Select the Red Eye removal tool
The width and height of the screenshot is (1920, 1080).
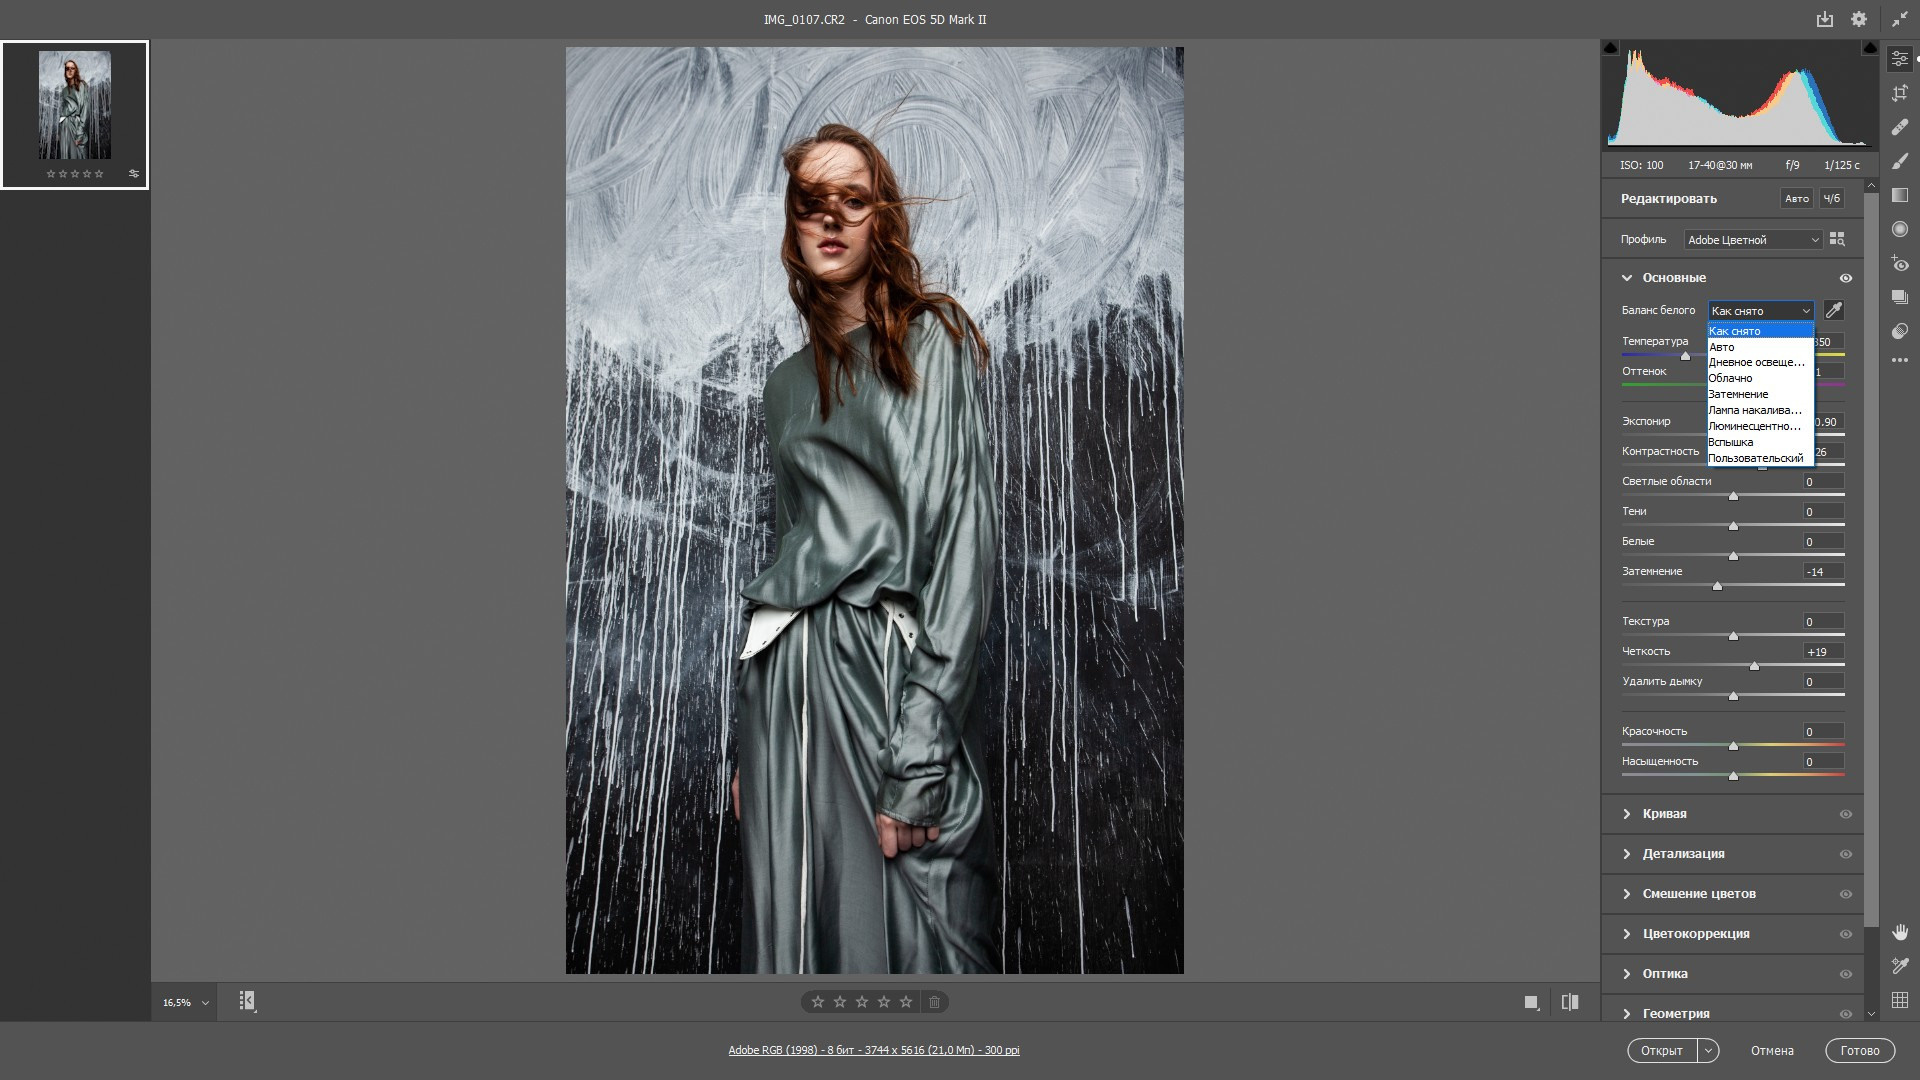1900,264
